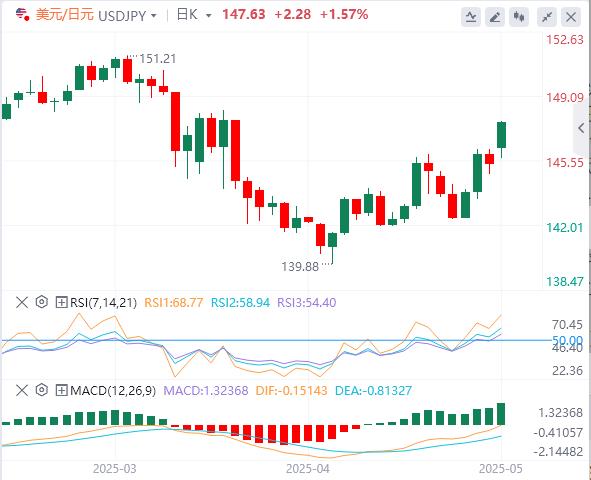This screenshot has width=591, height=480.
Task: Expand the side panel left-chevron handle
Action: [581, 128]
